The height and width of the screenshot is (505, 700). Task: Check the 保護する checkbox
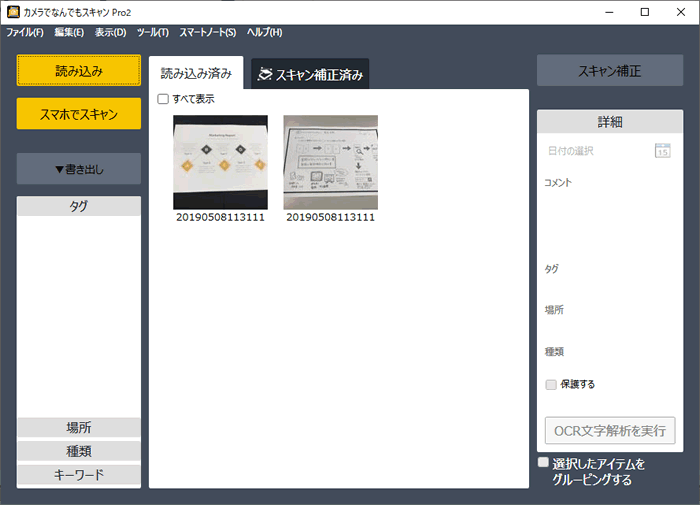551,384
